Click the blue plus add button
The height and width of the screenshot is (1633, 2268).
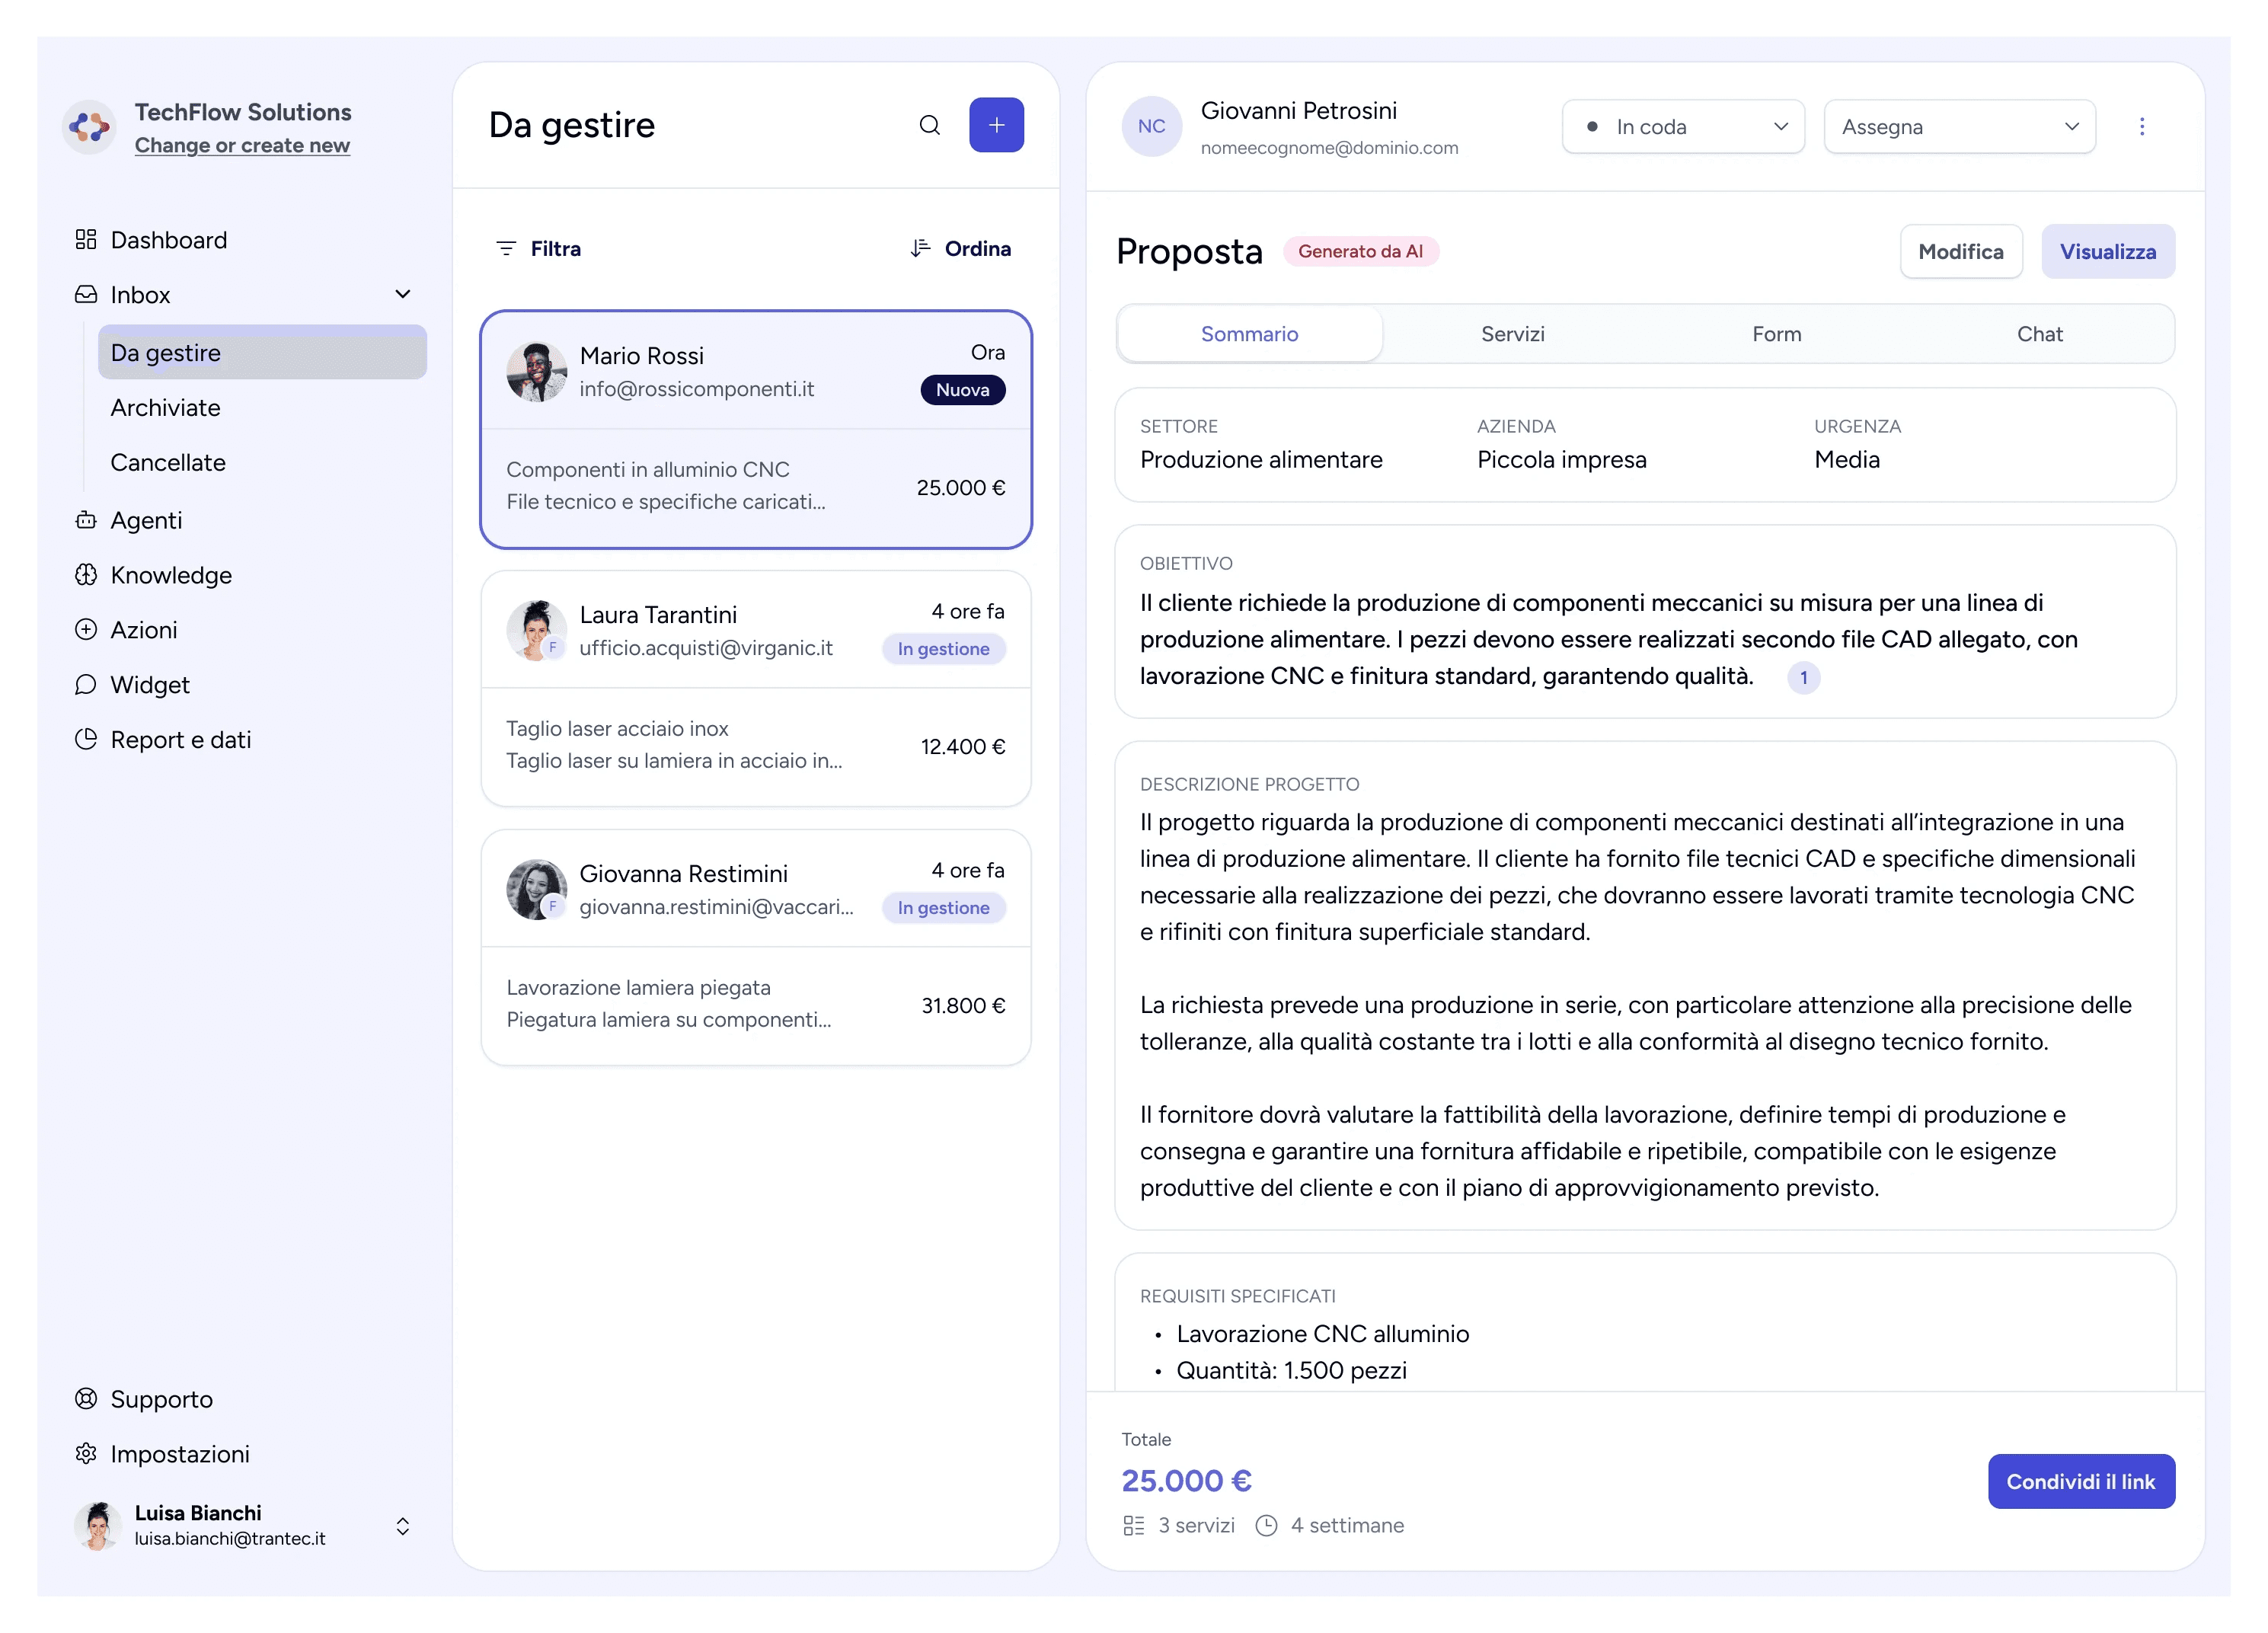tap(995, 125)
